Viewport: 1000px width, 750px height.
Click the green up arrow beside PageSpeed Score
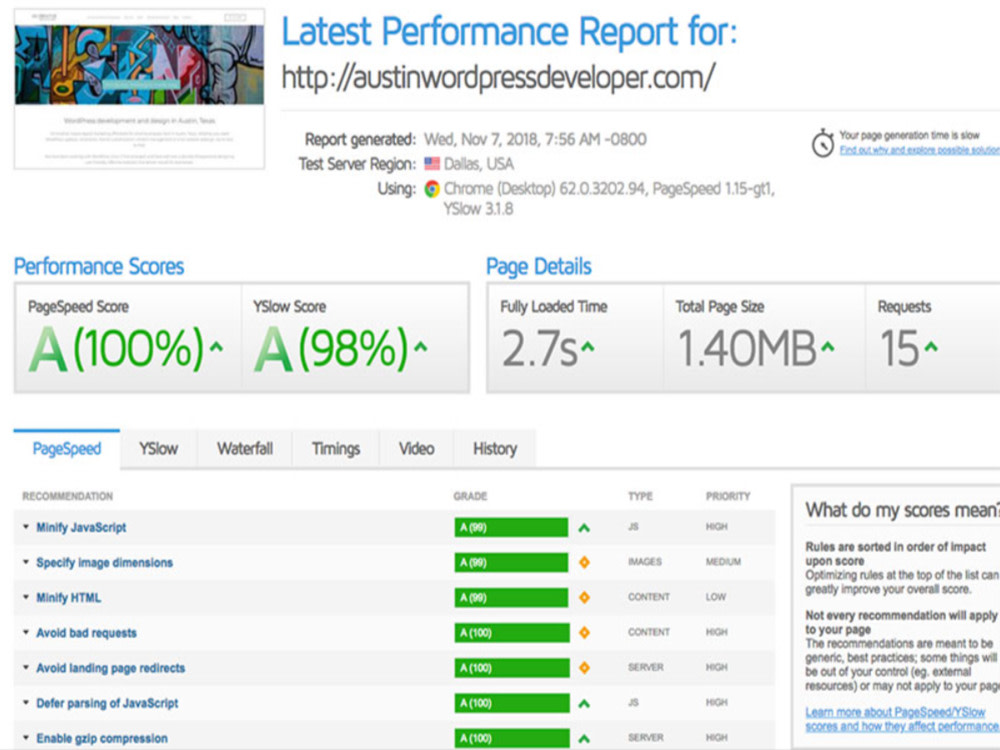tap(217, 347)
